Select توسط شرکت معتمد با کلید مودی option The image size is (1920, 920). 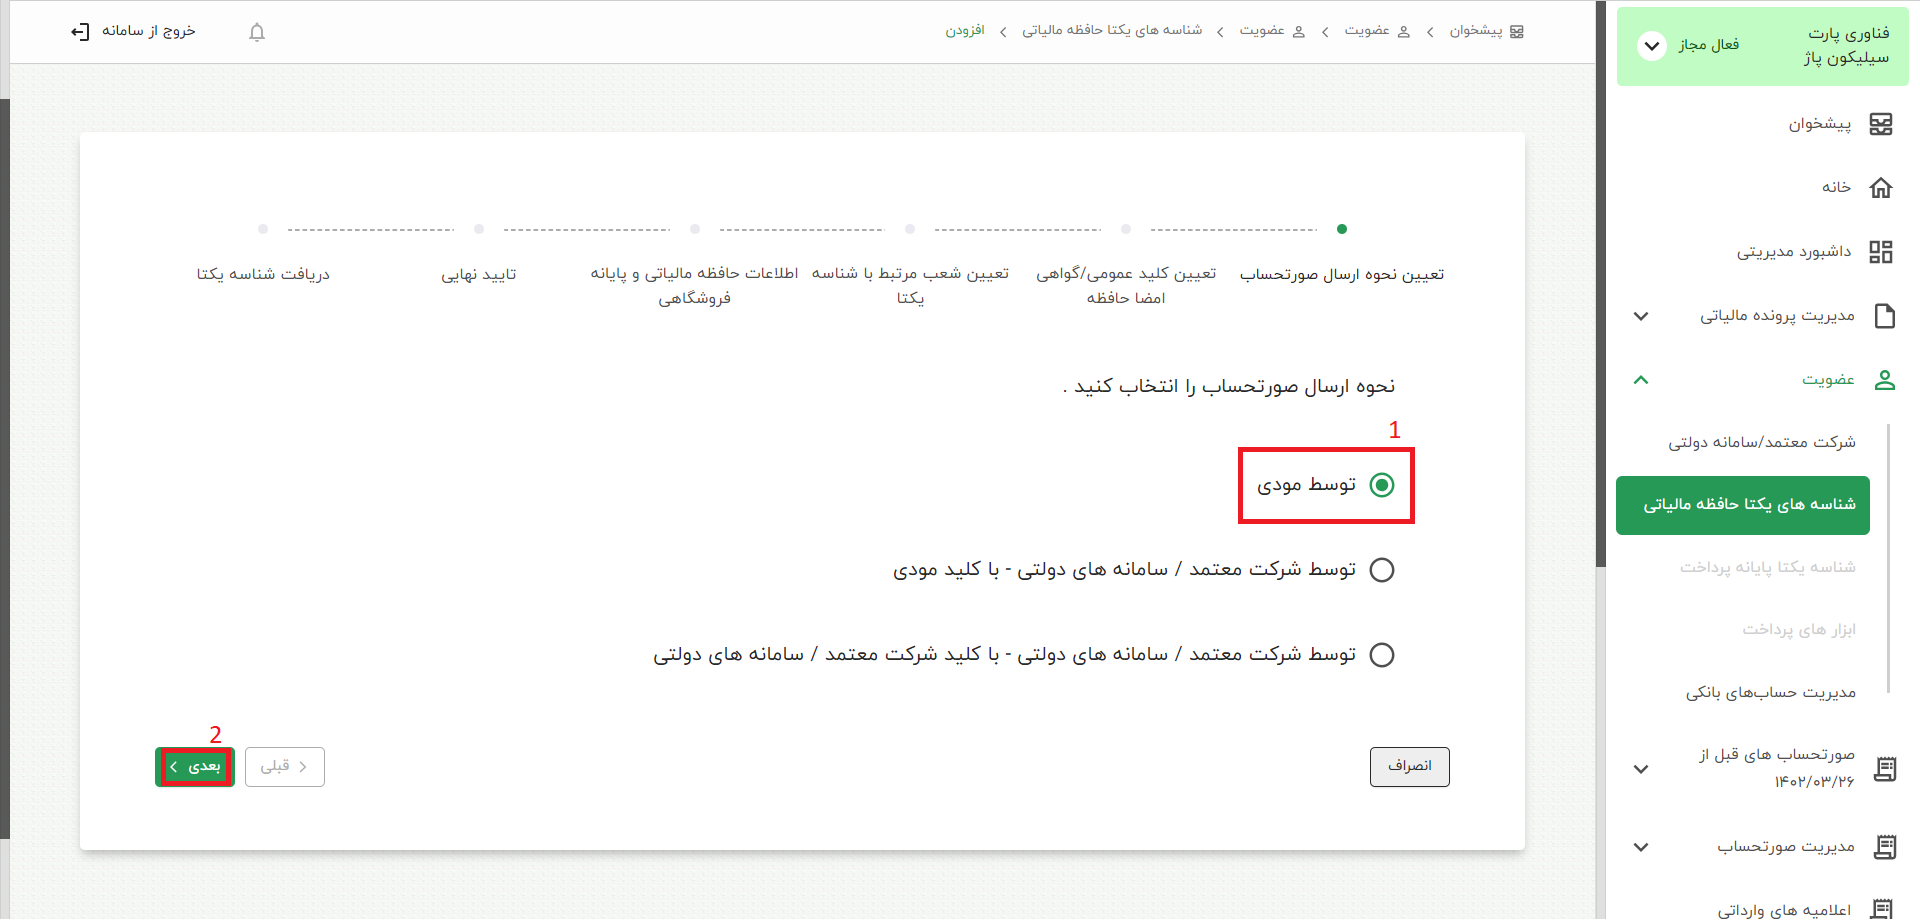click(1382, 570)
